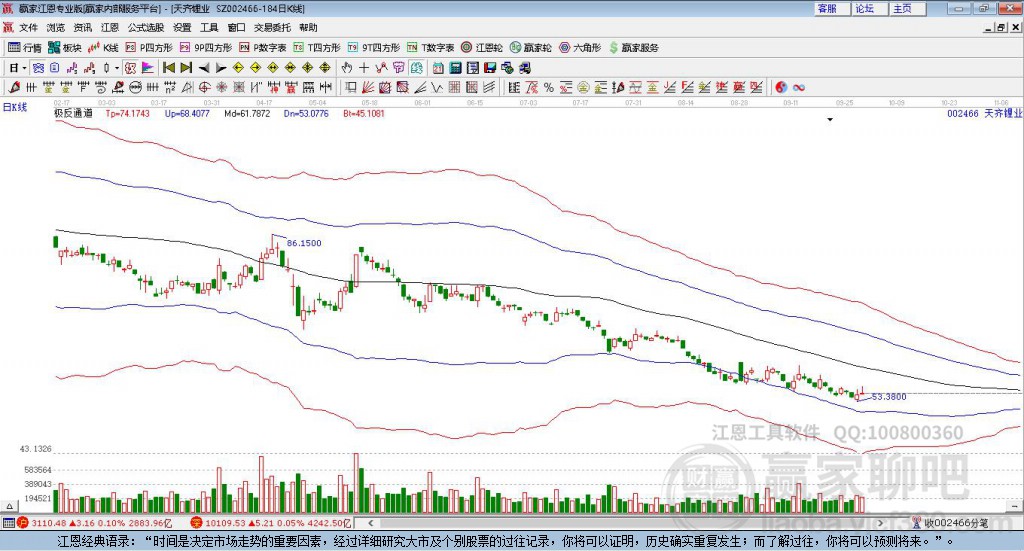
Task: Toggle the 极反 channel indicator icon
Action: (130, 68)
